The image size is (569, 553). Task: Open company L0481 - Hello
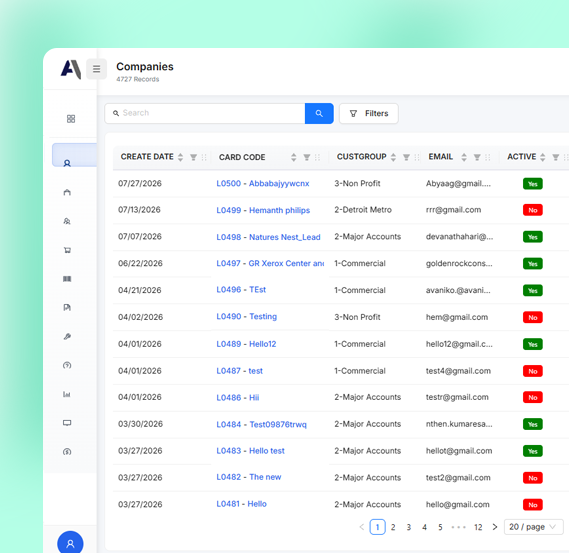[242, 504]
